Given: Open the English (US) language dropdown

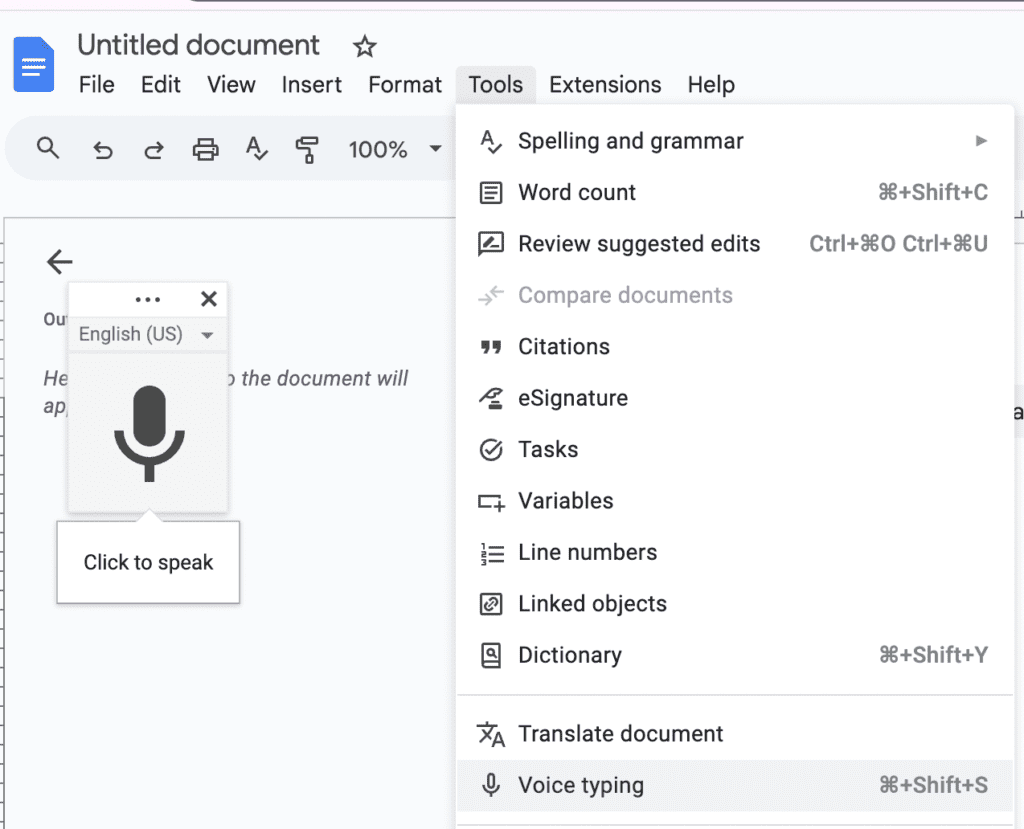Looking at the screenshot, I should (x=147, y=334).
